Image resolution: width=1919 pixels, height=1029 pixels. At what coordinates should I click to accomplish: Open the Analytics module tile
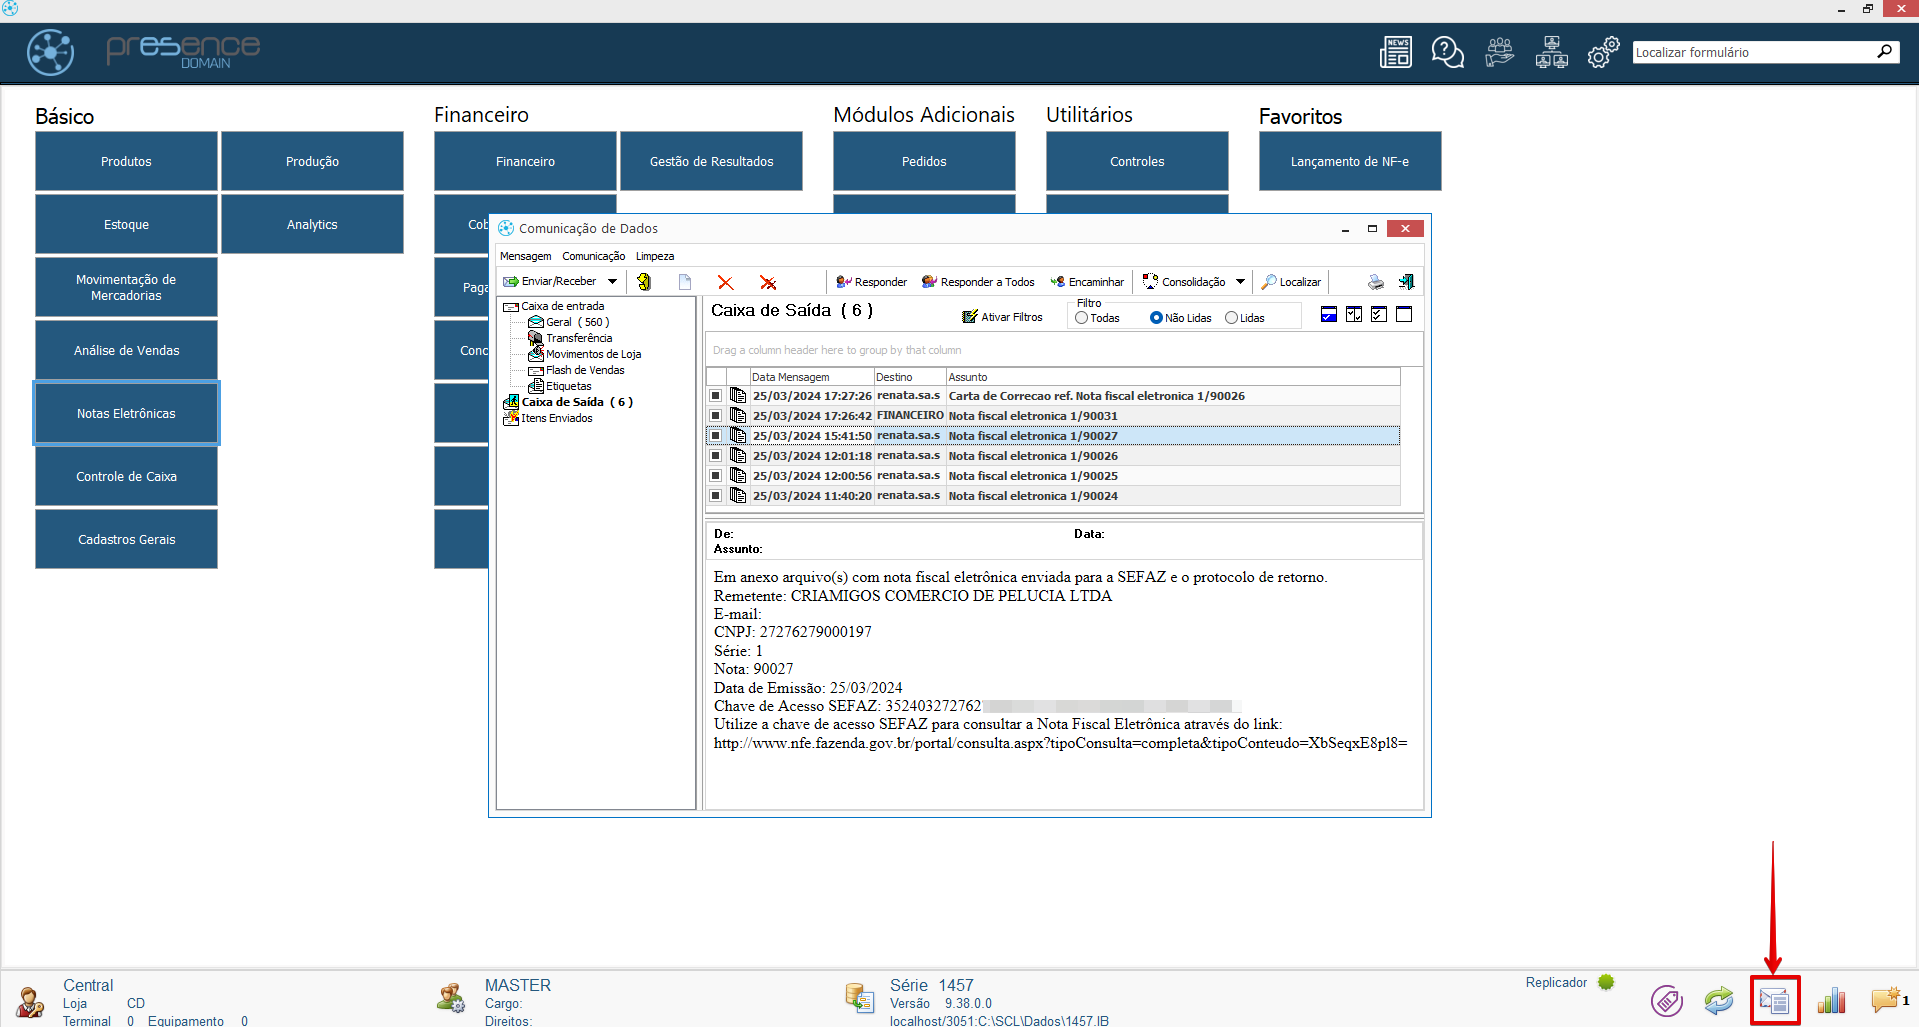(x=312, y=224)
